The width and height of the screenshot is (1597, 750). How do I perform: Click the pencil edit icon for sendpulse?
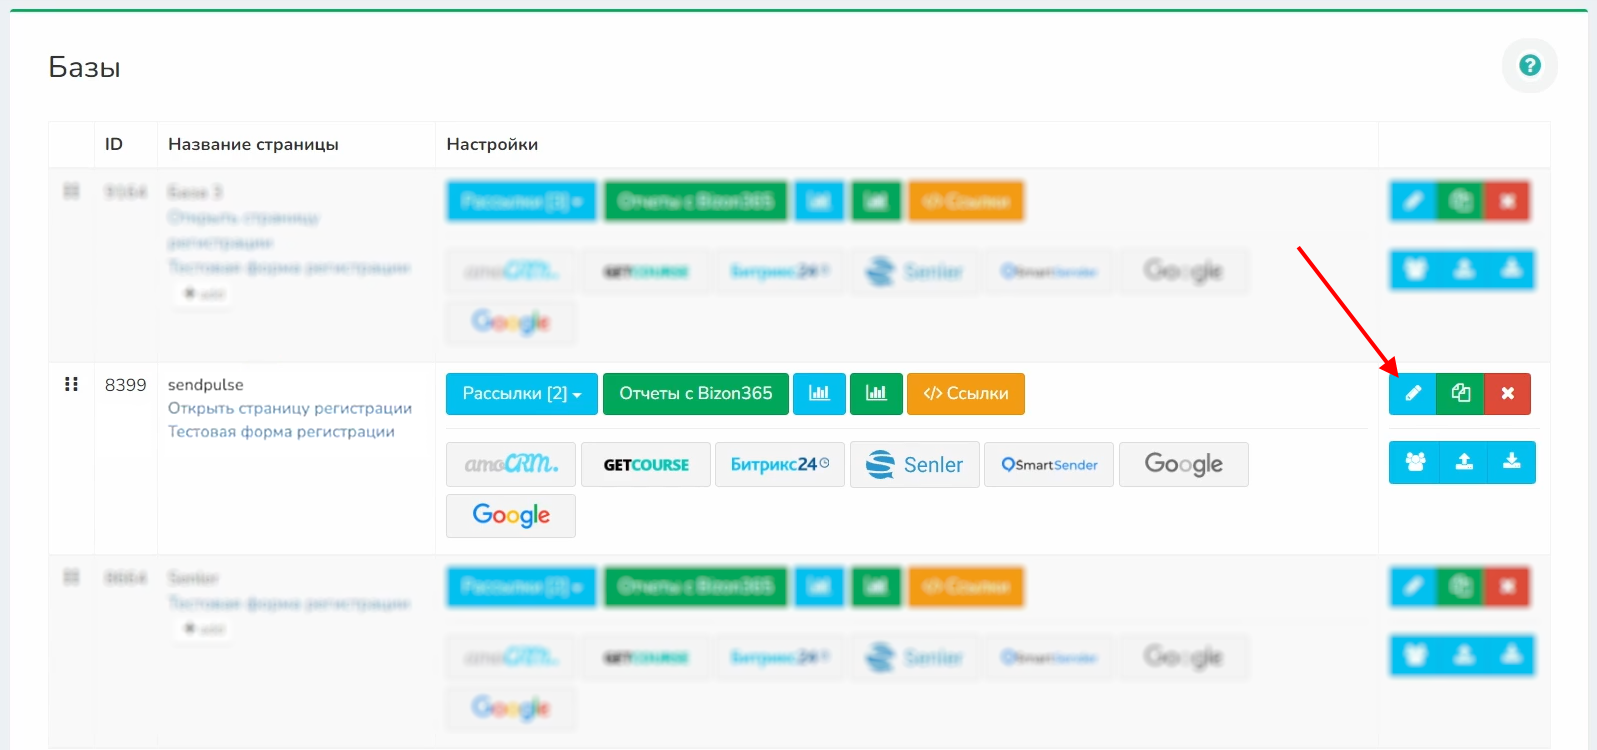coord(1412,393)
